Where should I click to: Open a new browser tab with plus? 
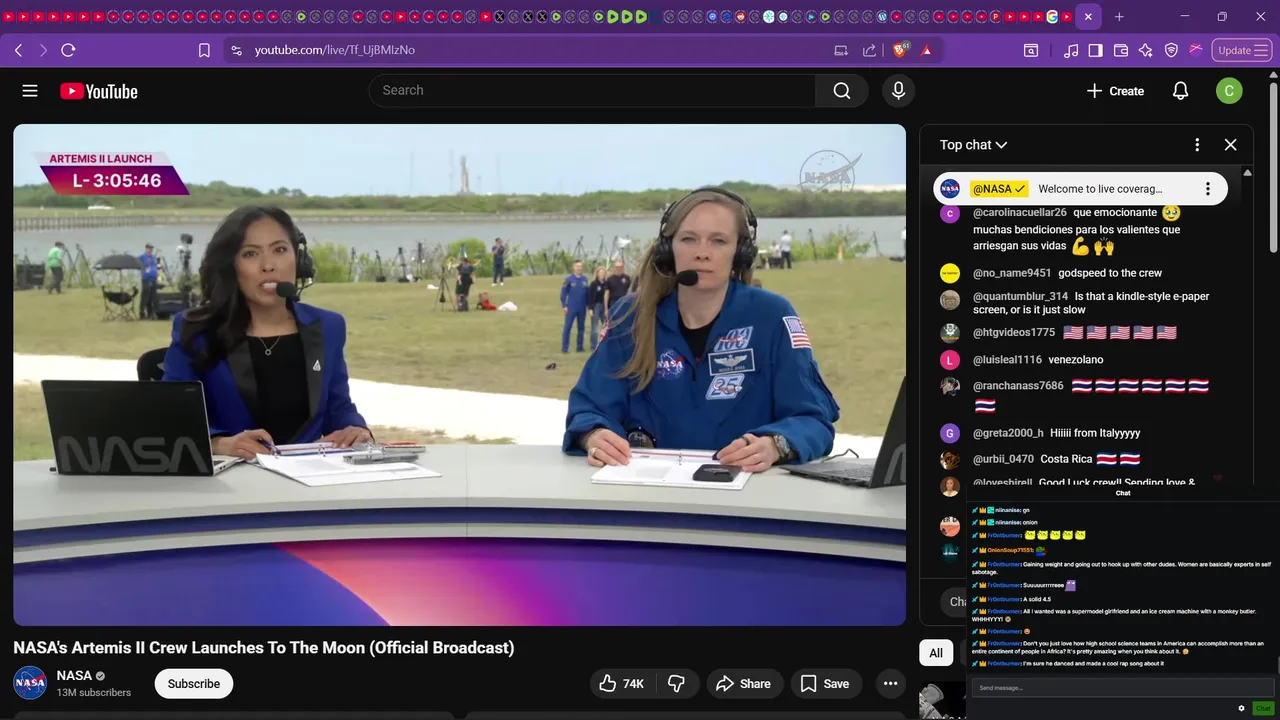point(1119,17)
